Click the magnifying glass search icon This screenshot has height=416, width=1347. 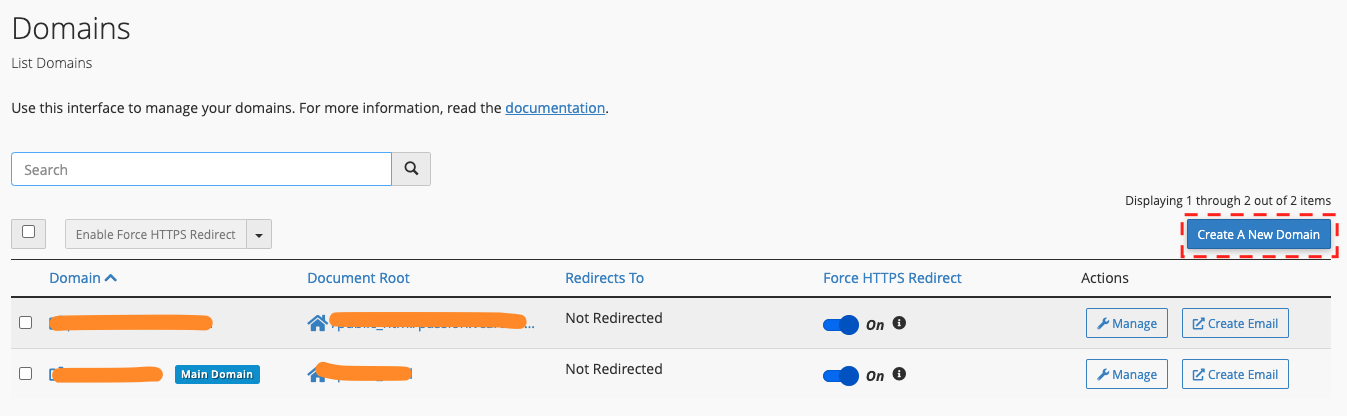411,169
